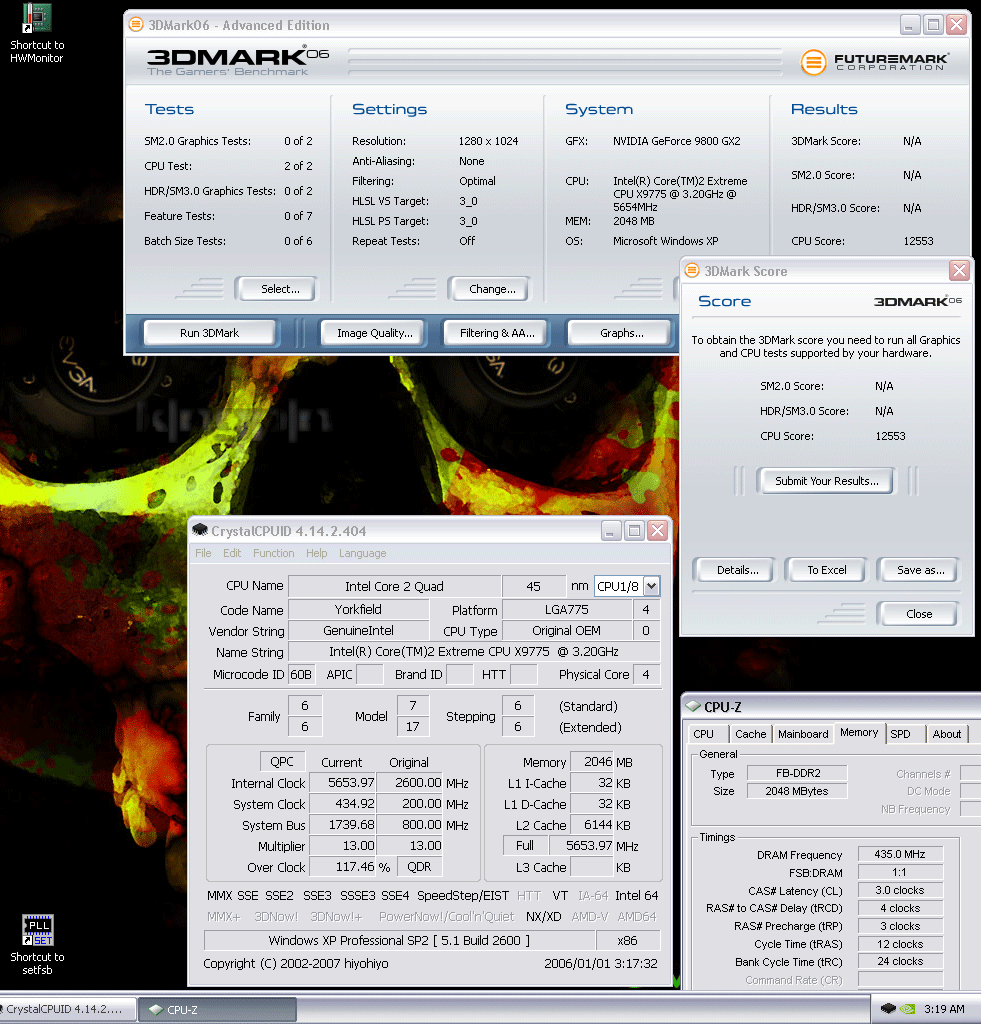This screenshot has height=1024, width=981.
Task: Click Submit Your Results... button
Action: pos(826,481)
